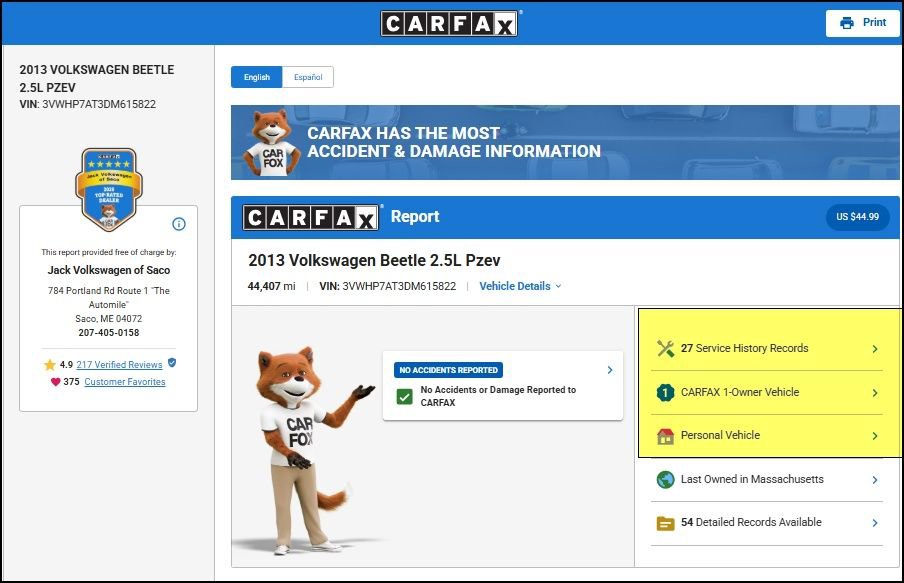Click the accident & damage information banner text
The width and height of the screenshot is (904, 583).
454,142
